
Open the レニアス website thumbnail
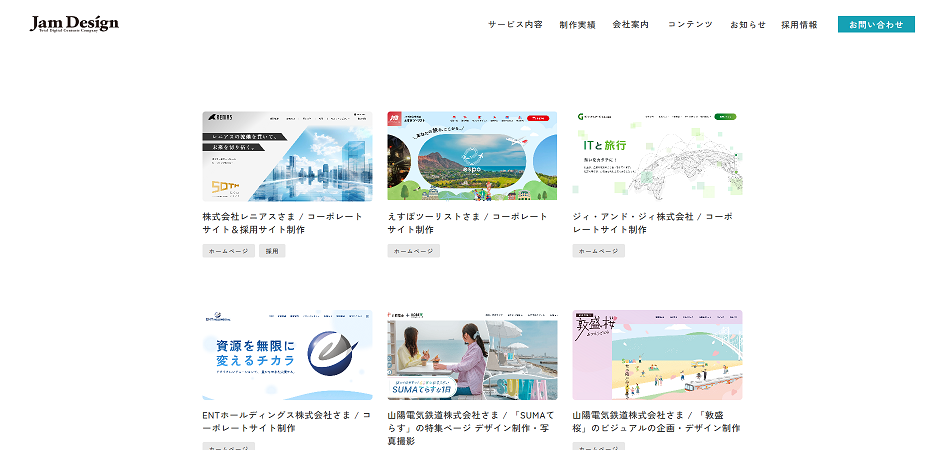287,156
